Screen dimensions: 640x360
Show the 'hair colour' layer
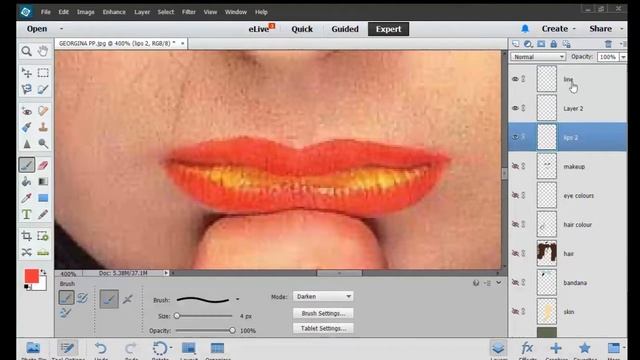click(x=515, y=224)
